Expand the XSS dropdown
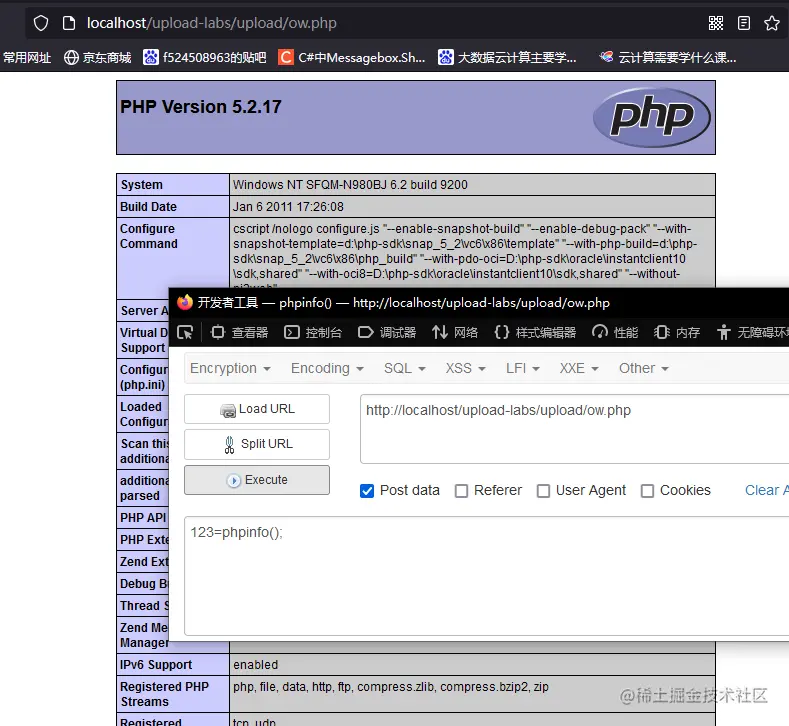Viewport: 789px width, 726px height. tap(465, 368)
